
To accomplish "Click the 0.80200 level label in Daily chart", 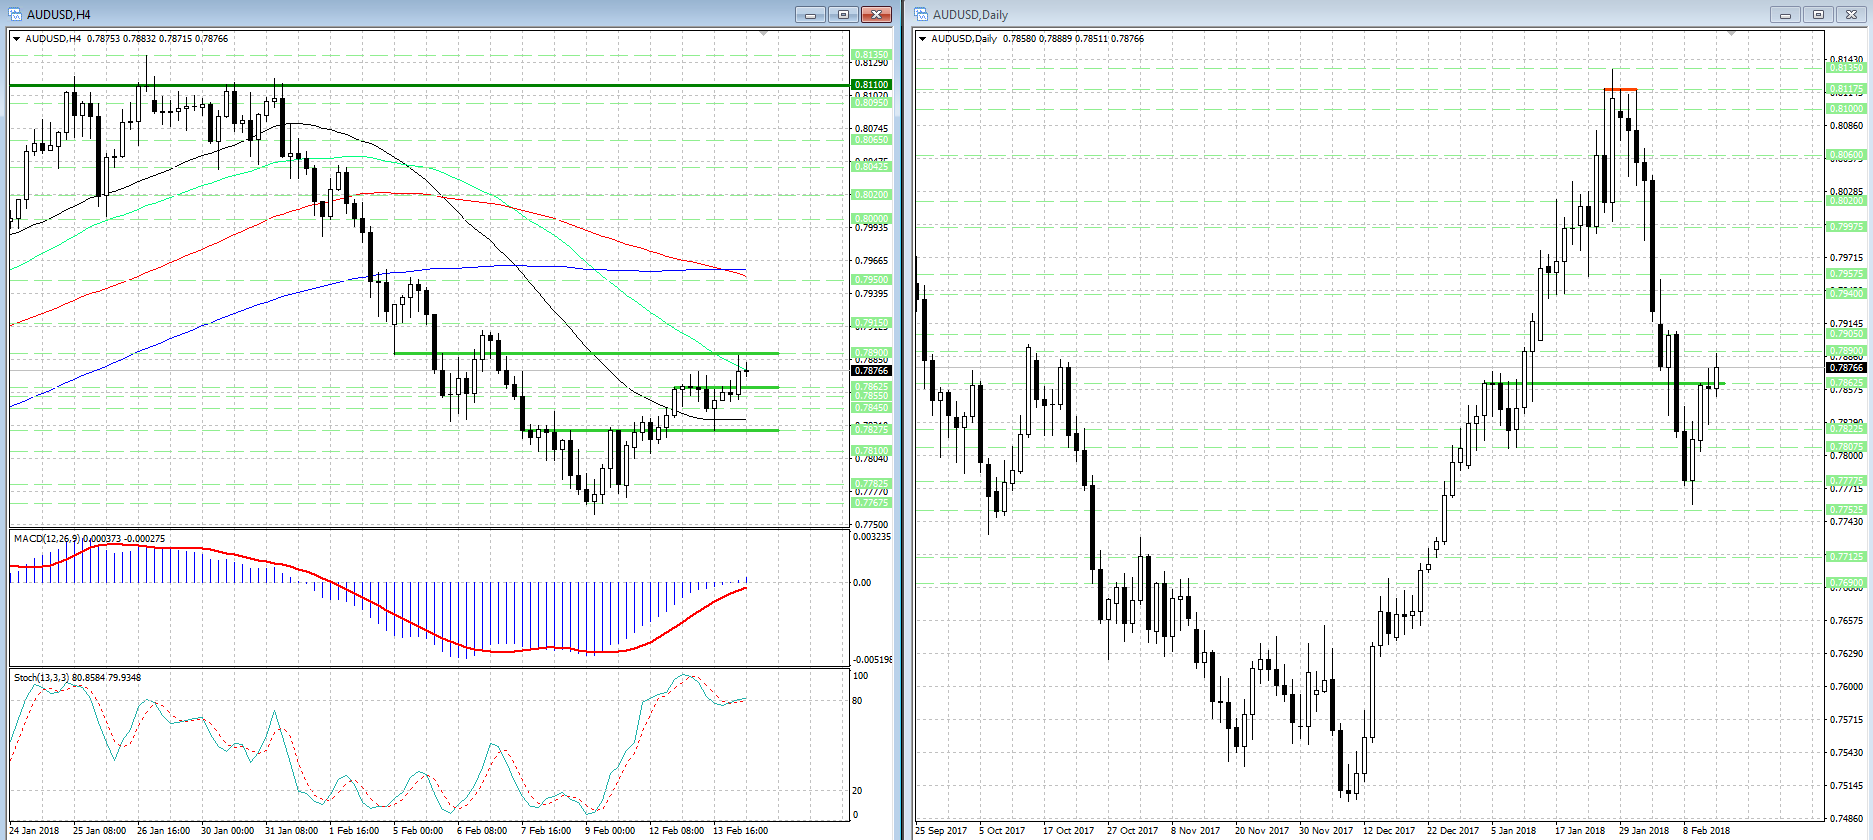I will 1846,201.
